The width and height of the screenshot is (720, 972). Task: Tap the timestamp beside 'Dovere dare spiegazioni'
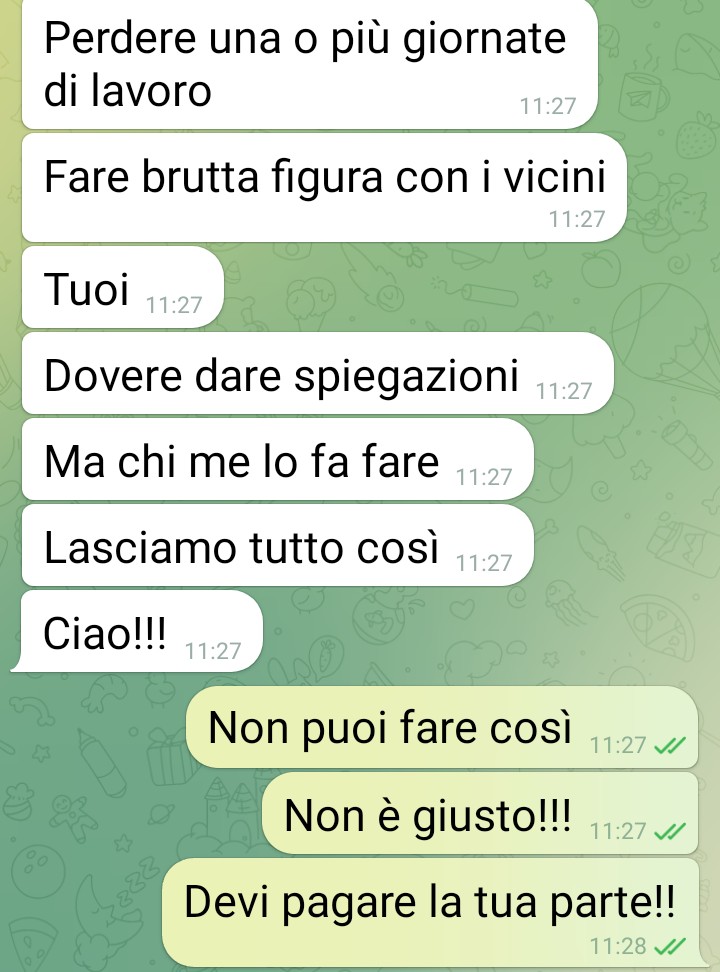coord(564,391)
